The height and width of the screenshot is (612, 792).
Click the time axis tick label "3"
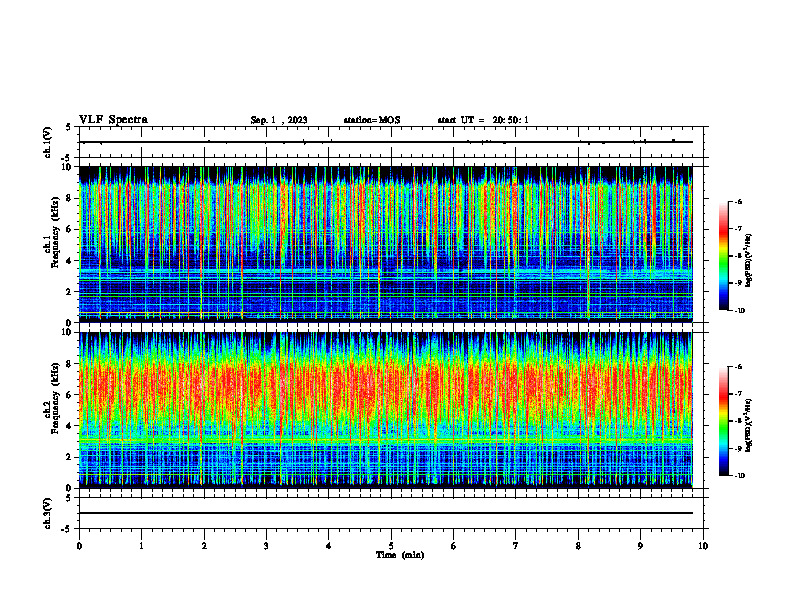(266, 546)
